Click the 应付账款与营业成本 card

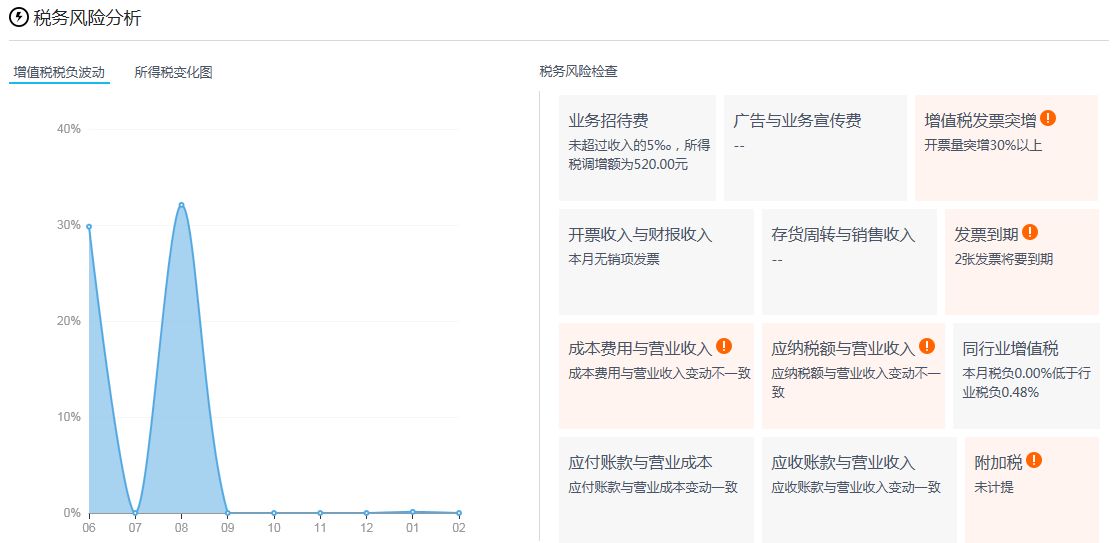tap(656, 489)
